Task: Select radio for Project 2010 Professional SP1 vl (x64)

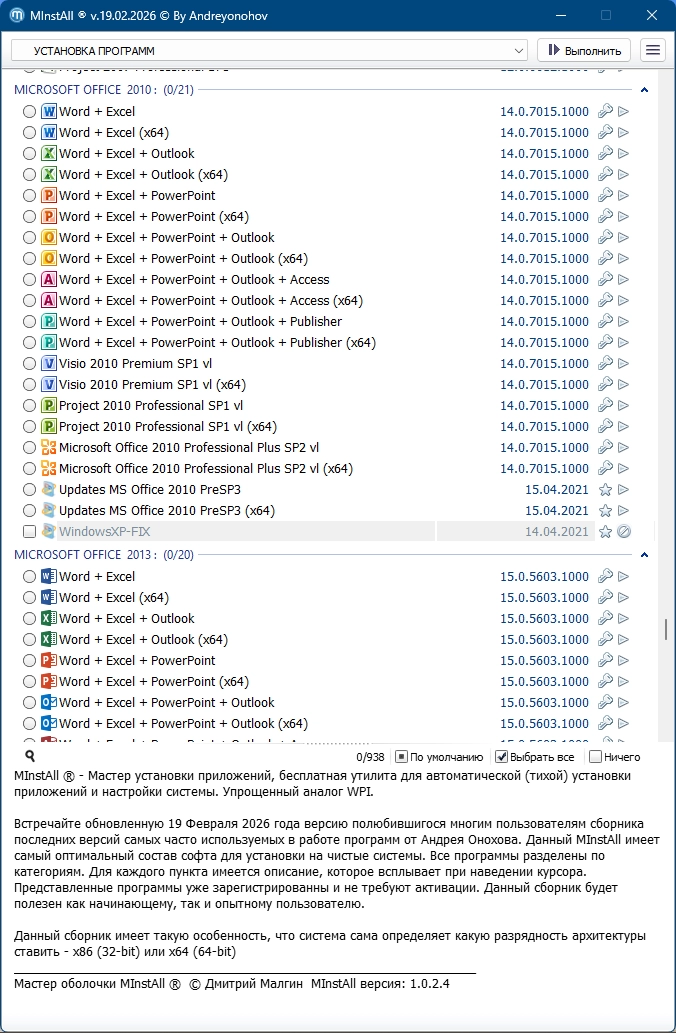Action: pyautogui.click(x=29, y=427)
